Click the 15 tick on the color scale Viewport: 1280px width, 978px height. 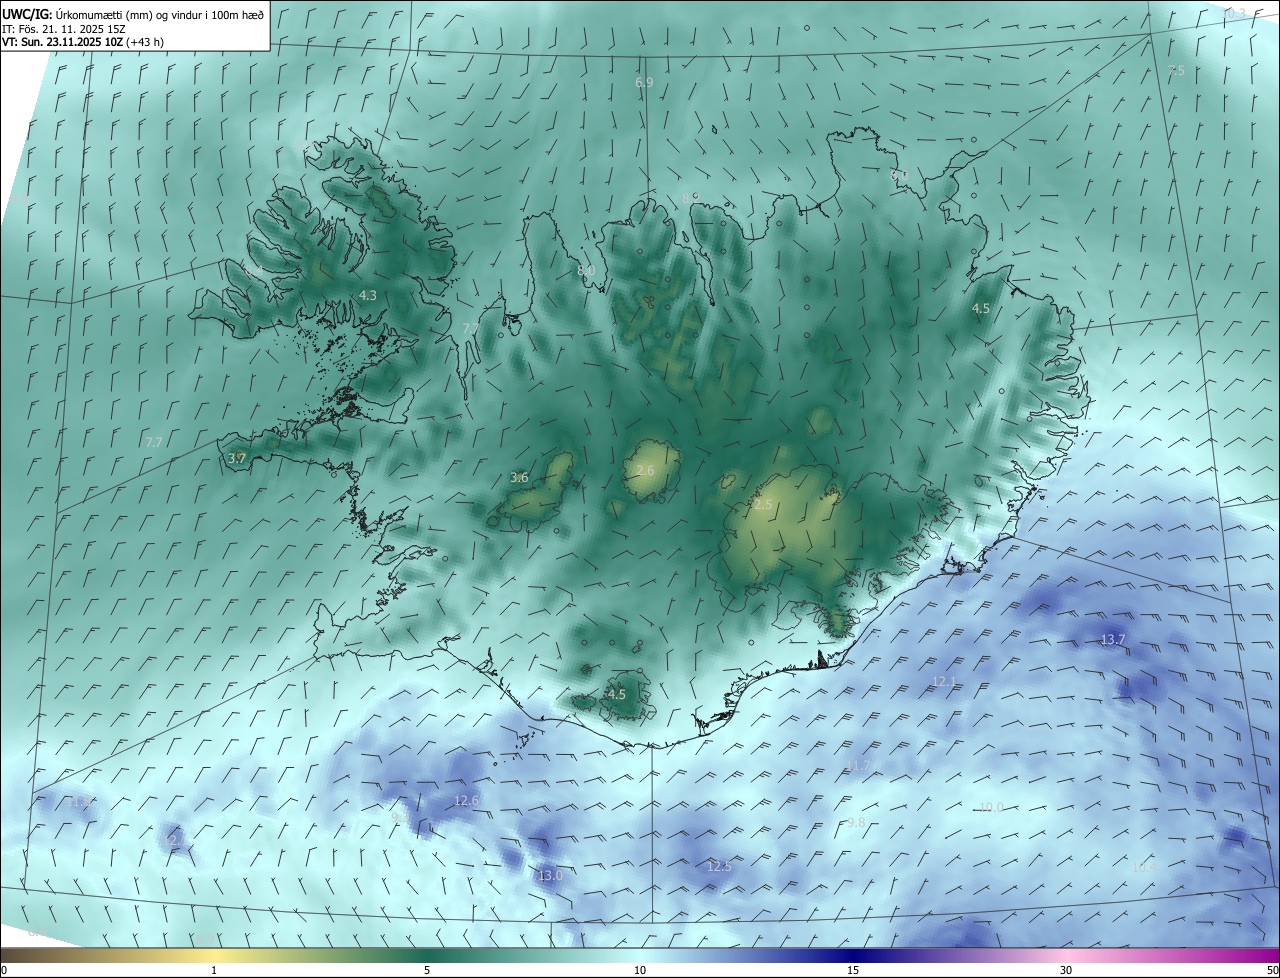pos(853,970)
